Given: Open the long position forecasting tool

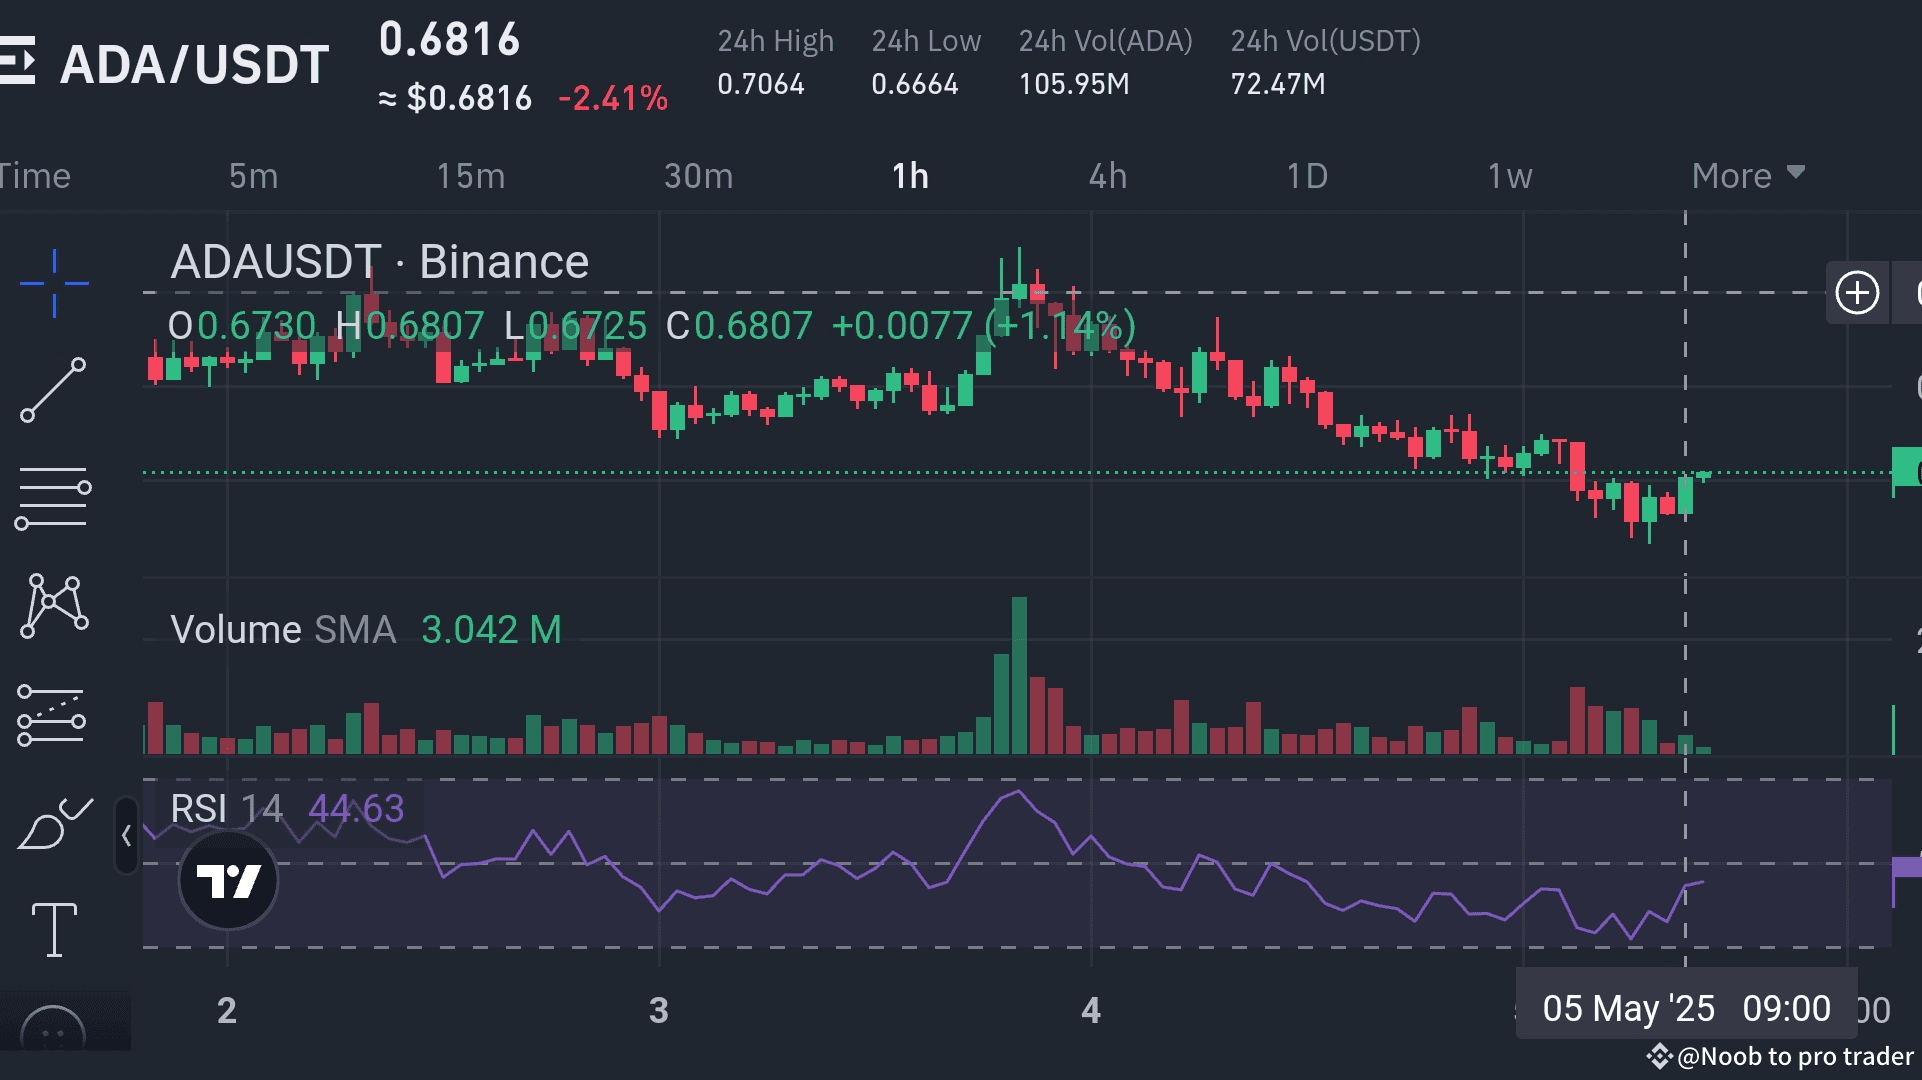Looking at the screenshot, I should click(52, 716).
